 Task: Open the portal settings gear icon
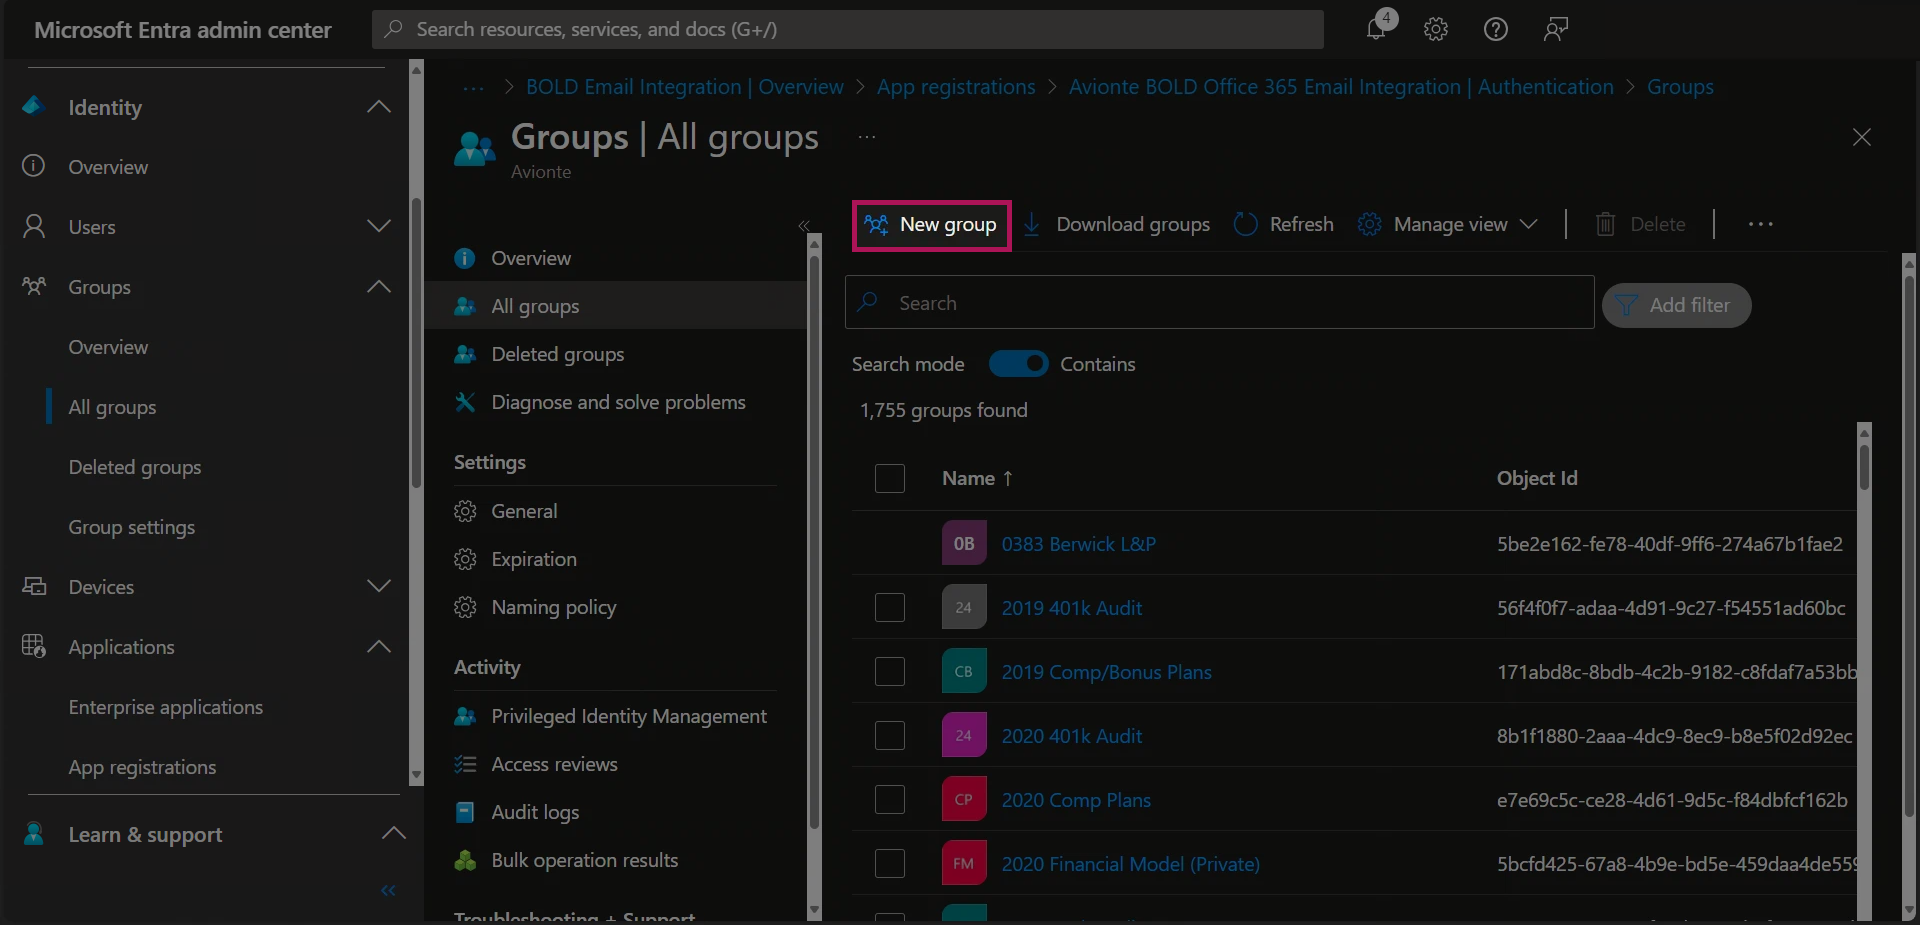[x=1436, y=29]
